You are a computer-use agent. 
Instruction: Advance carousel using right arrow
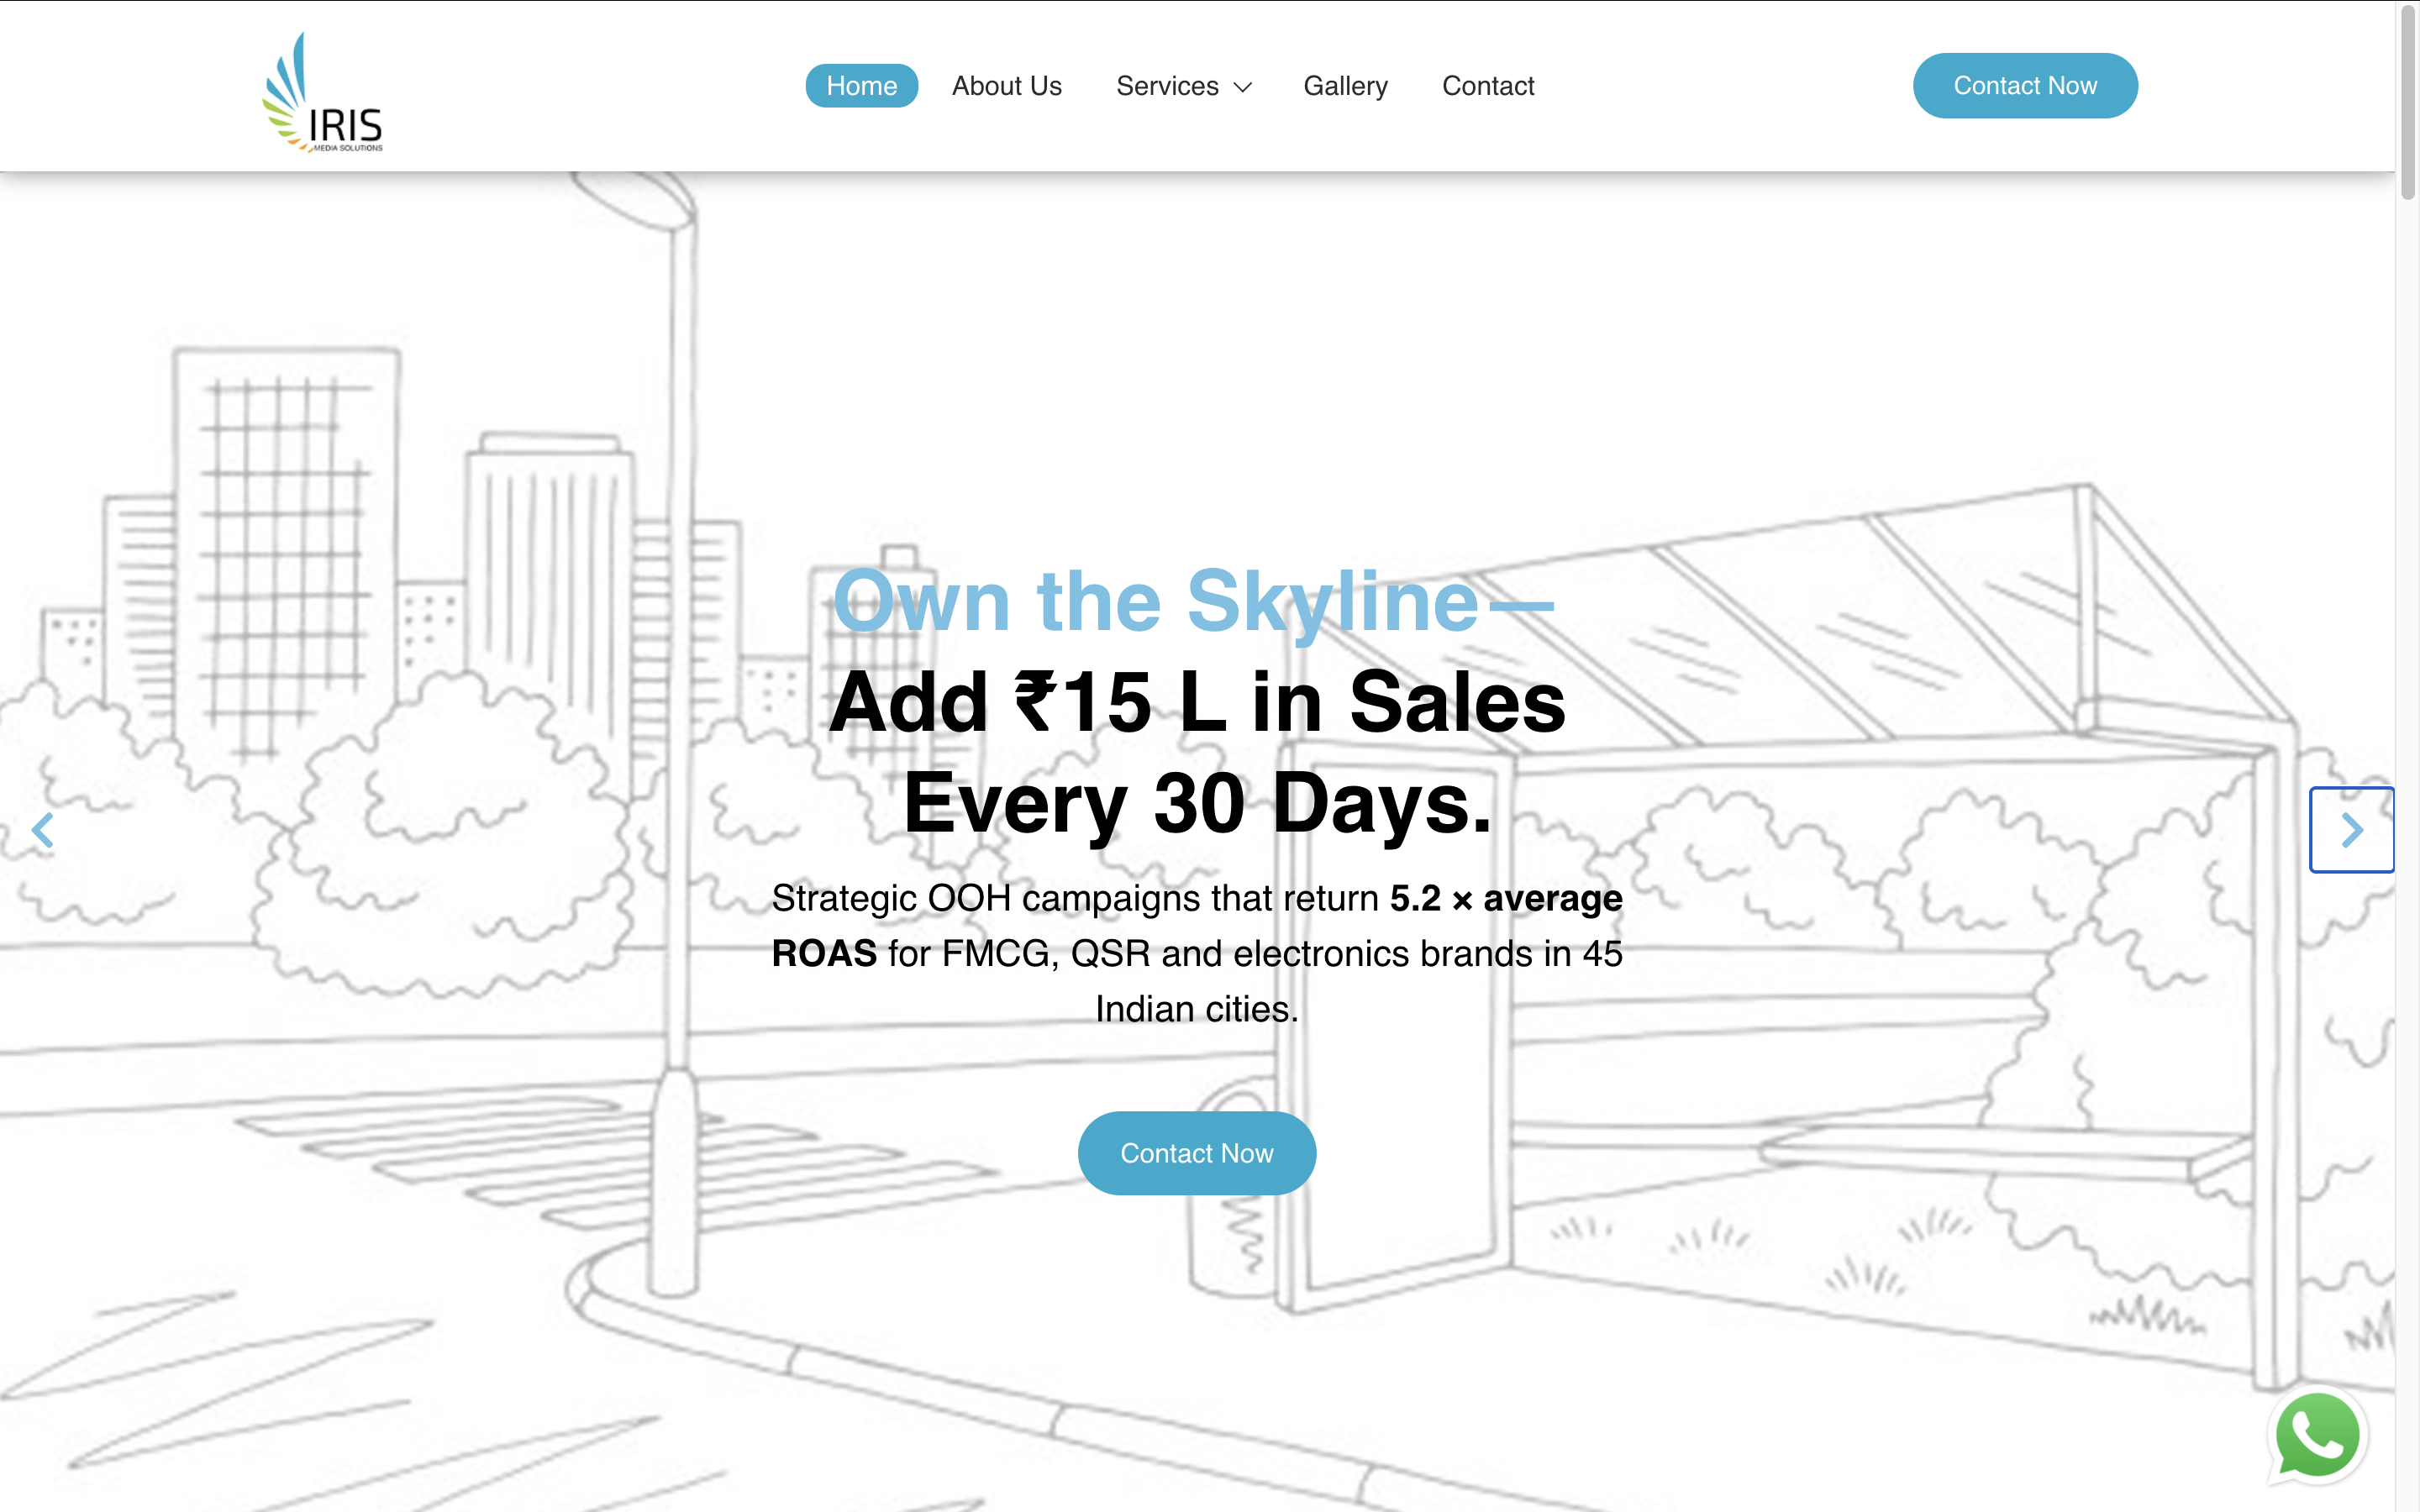tap(2351, 830)
